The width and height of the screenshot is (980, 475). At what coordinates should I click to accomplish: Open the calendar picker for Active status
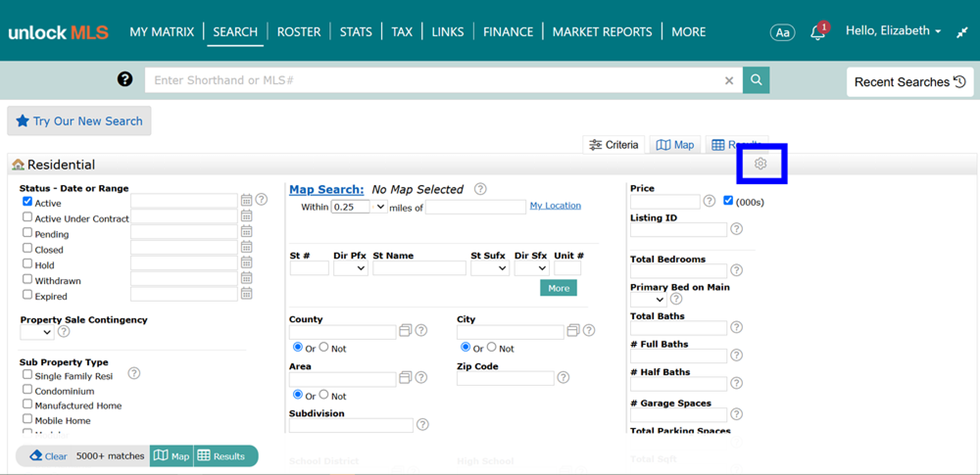tap(247, 200)
